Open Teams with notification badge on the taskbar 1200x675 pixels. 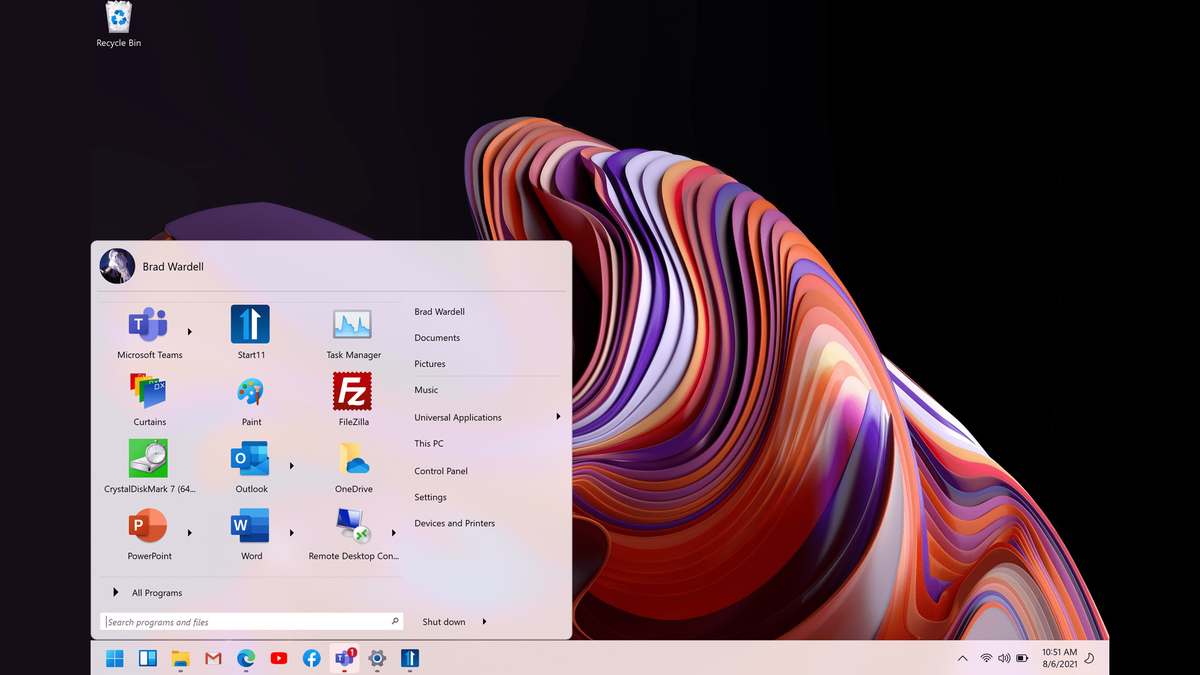[345, 658]
